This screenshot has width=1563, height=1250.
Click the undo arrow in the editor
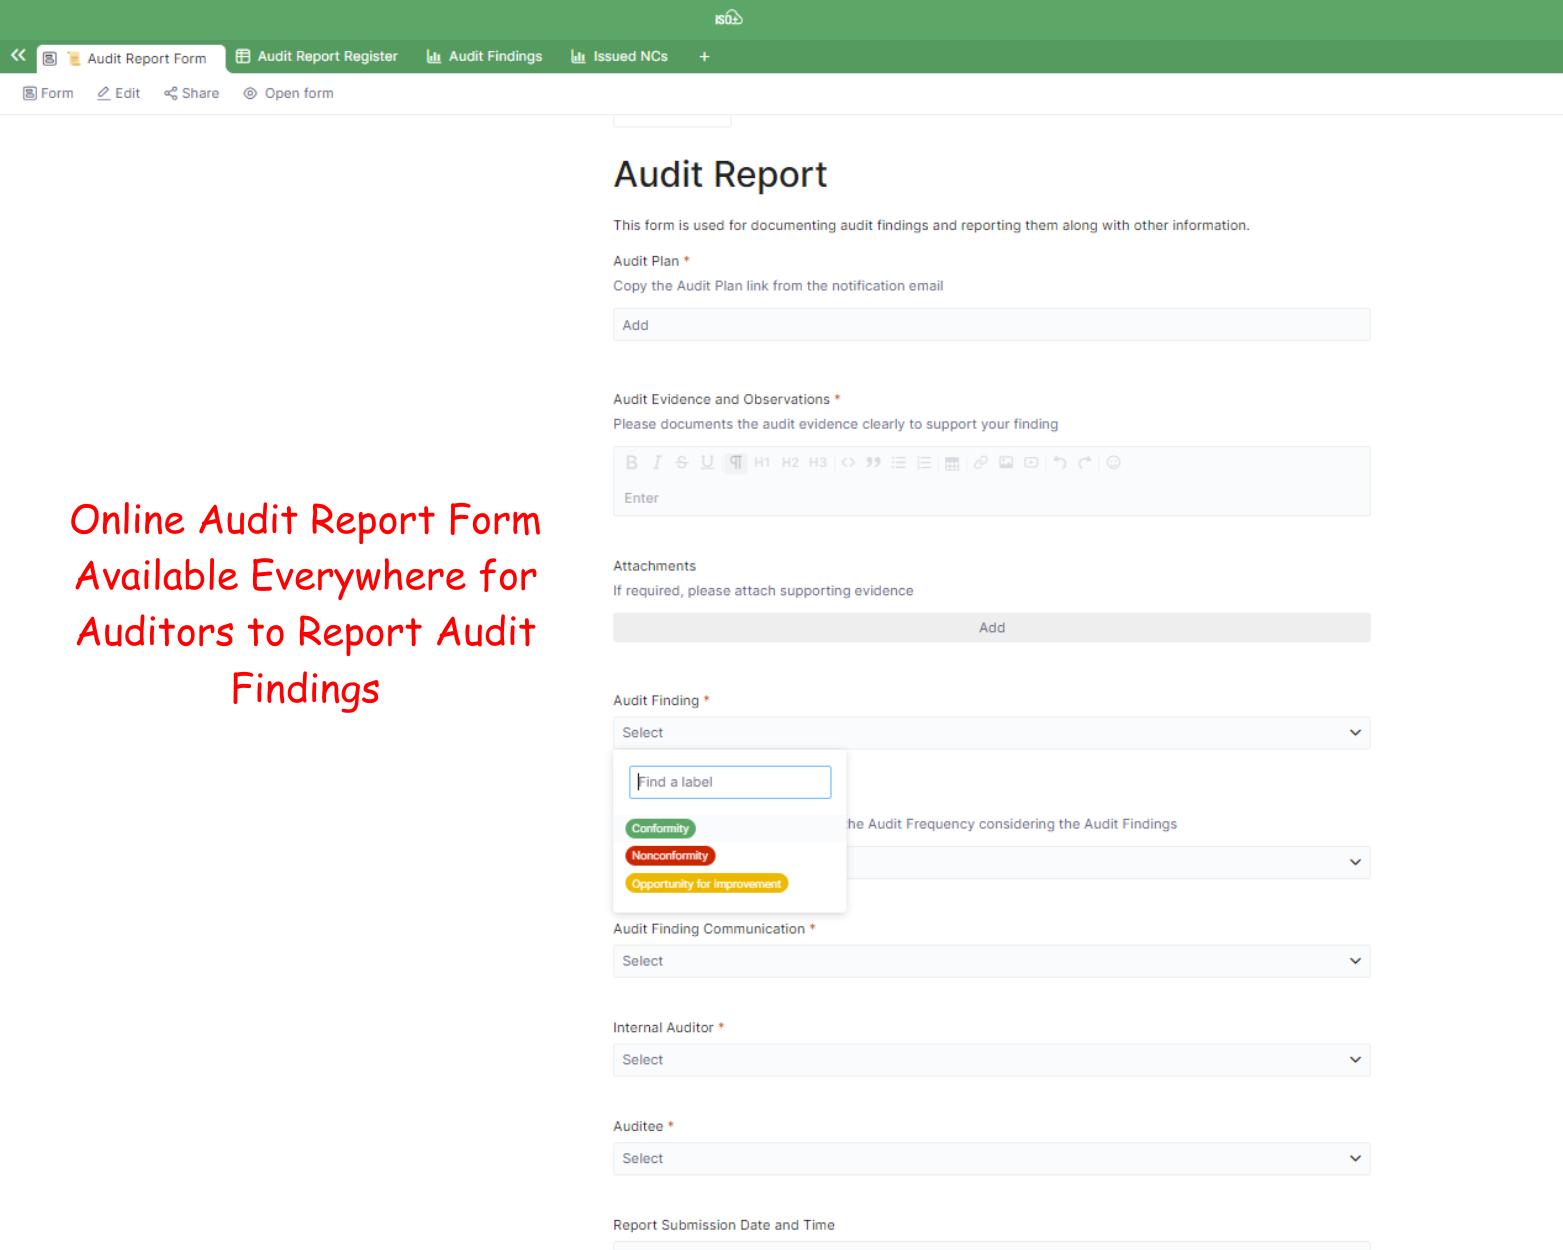[x=1060, y=462]
